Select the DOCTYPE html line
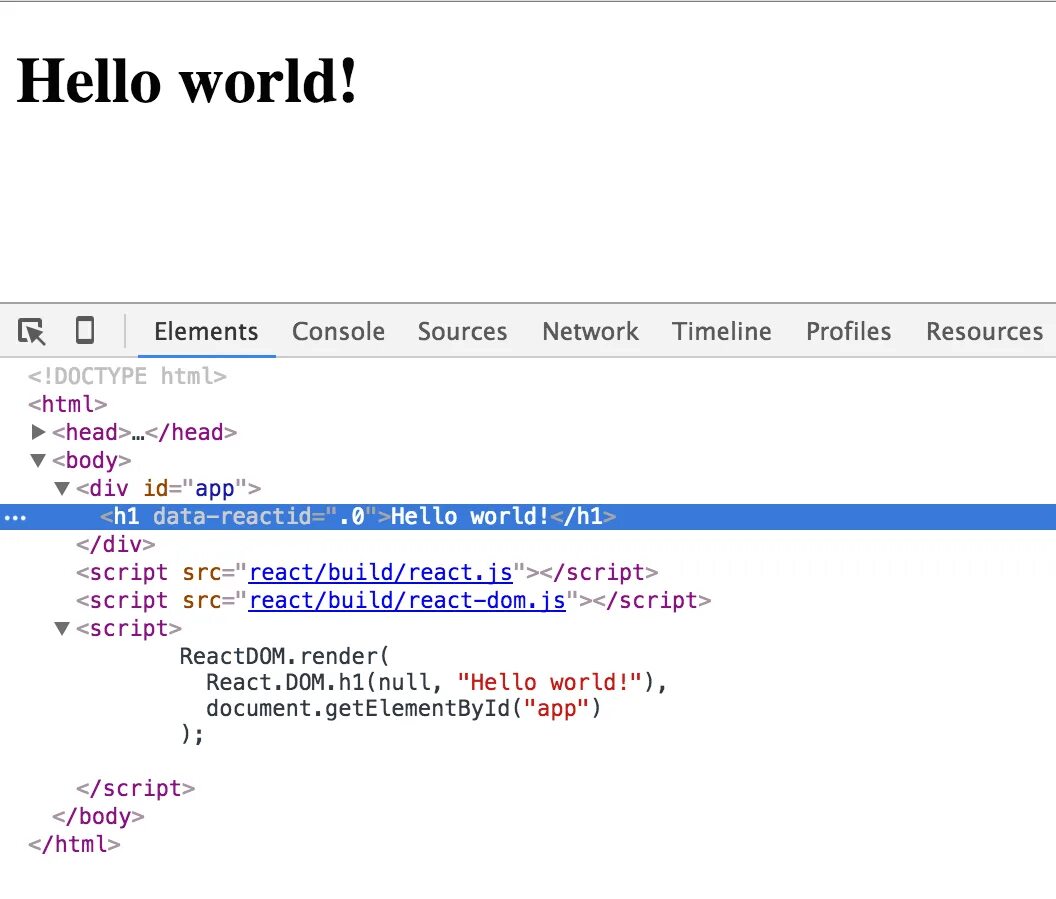 pyautogui.click(x=127, y=376)
